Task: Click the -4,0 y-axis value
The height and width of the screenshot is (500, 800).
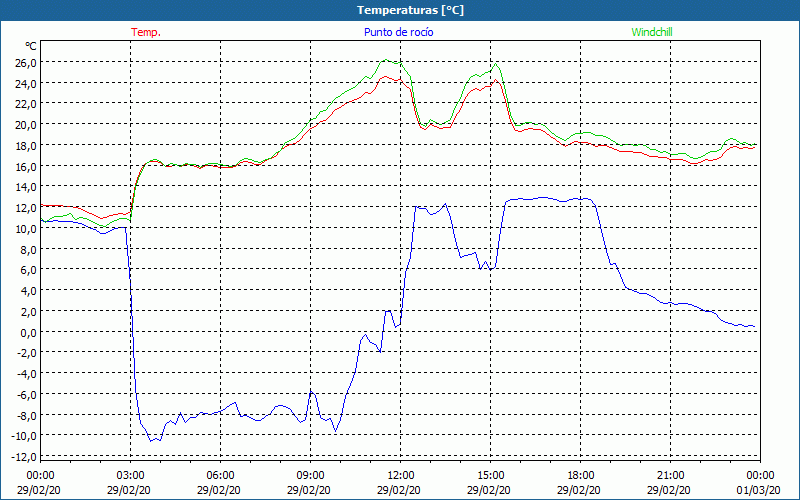Action: [28, 374]
